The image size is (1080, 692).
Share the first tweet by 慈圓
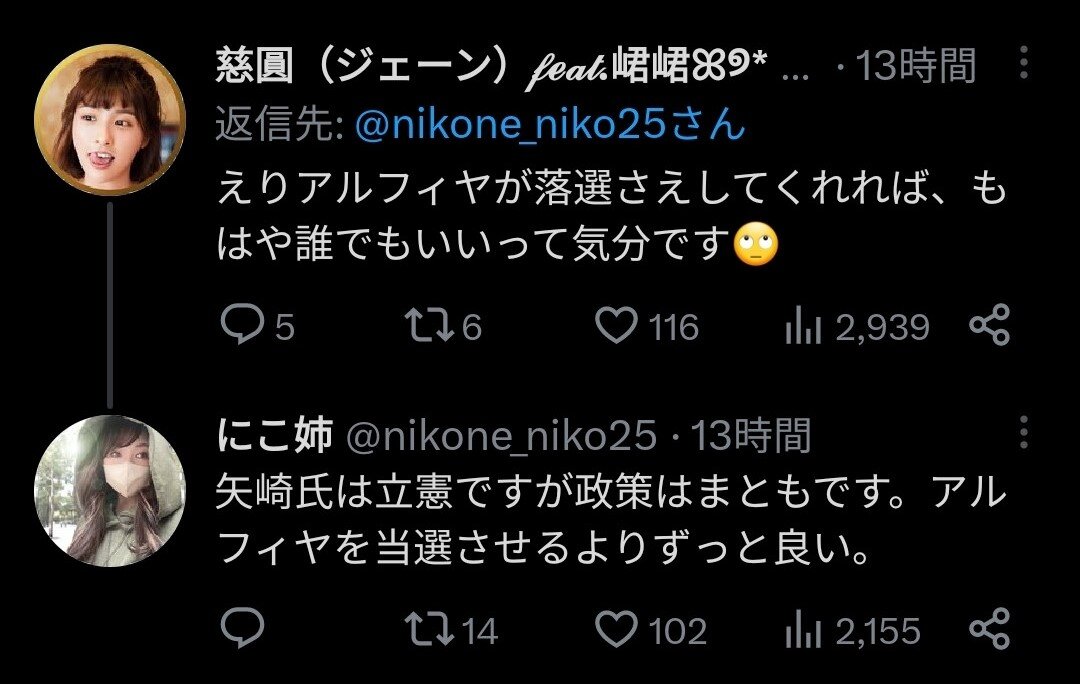click(989, 324)
